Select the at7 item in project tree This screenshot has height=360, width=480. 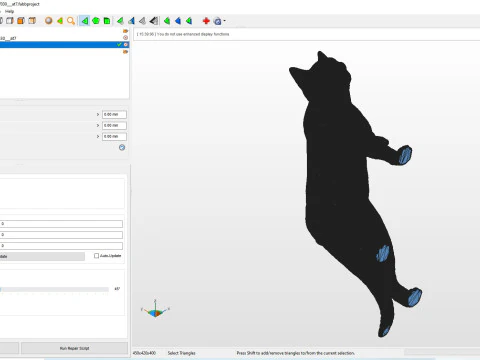point(8,38)
